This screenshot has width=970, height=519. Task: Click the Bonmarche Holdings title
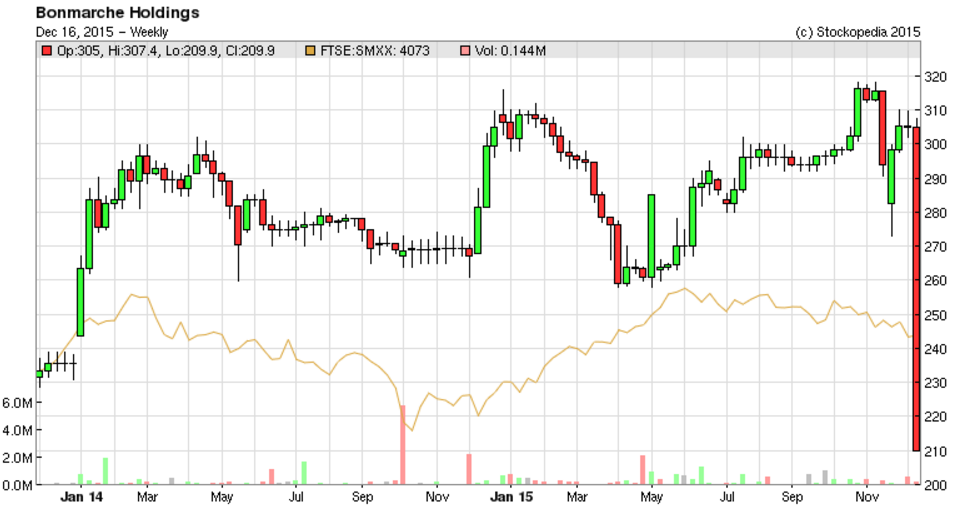(x=118, y=12)
